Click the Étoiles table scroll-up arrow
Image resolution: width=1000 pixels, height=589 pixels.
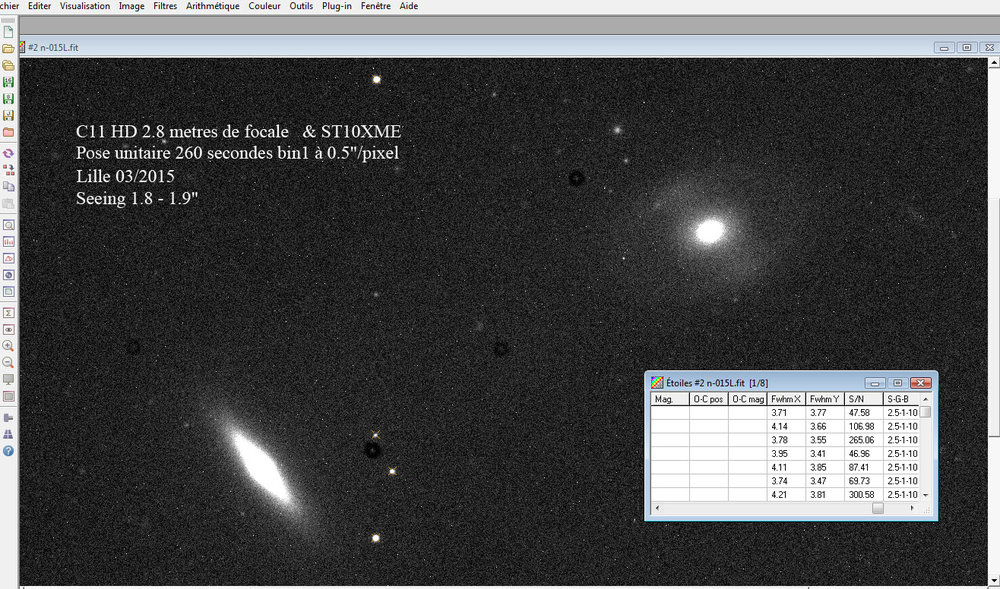pyautogui.click(x=925, y=399)
